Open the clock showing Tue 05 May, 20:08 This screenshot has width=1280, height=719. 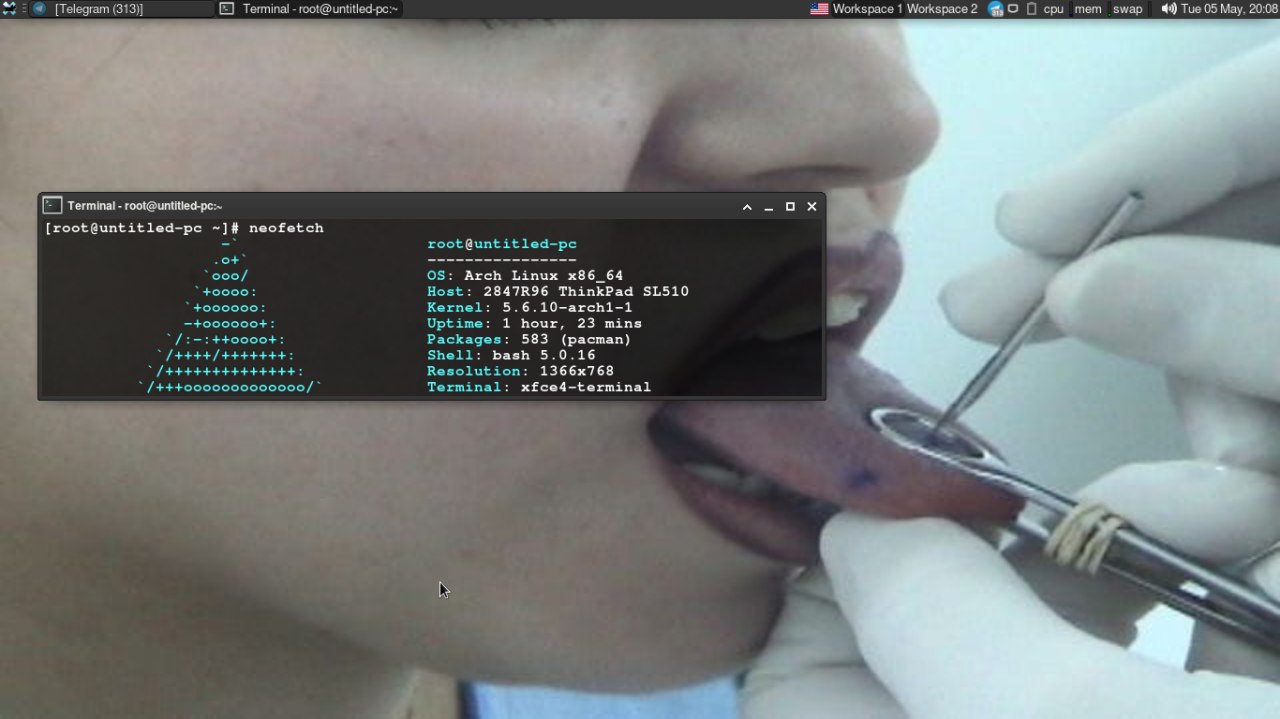coord(1229,9)
